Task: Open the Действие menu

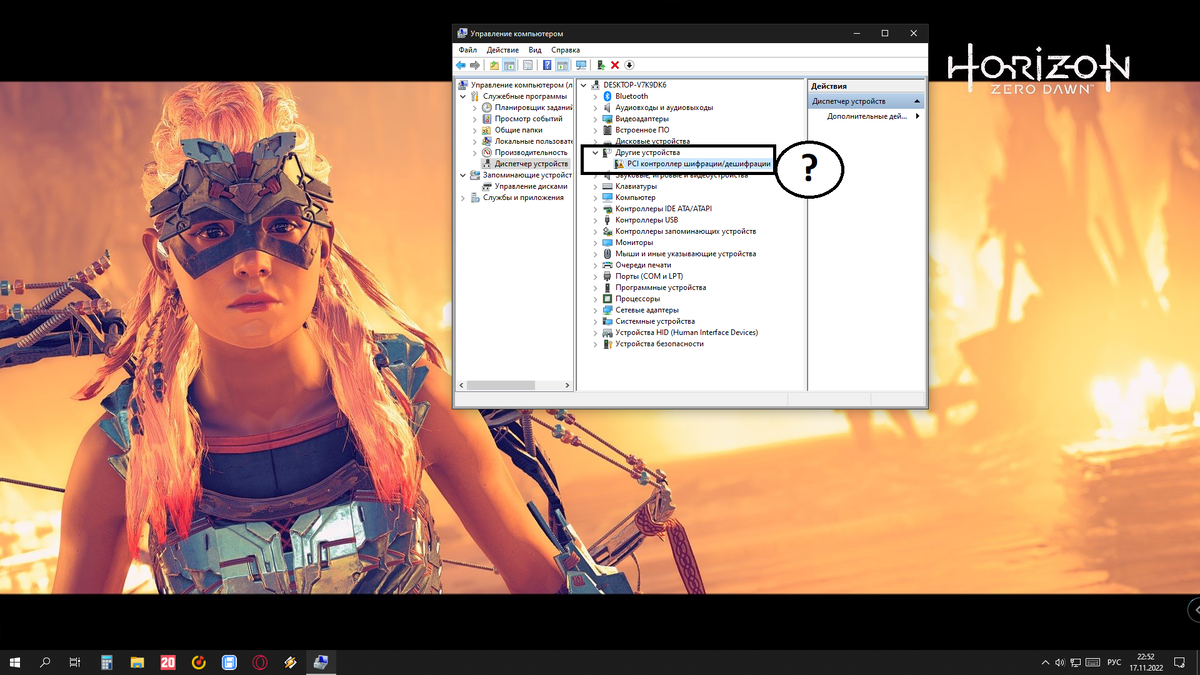Action: tap(502, 50)
